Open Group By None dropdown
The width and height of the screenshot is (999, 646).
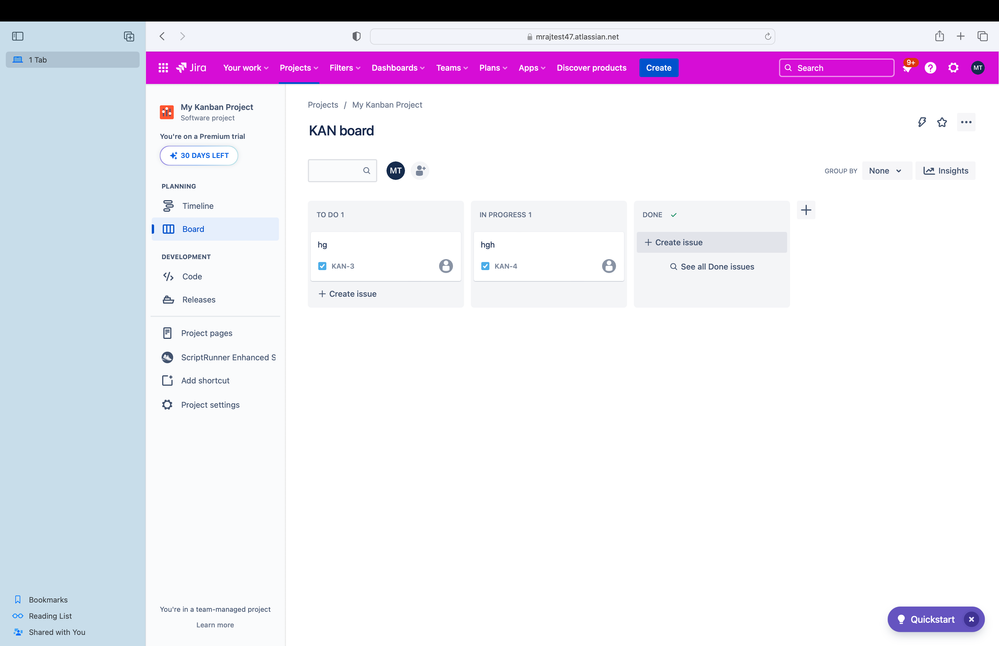pos(886,171)
